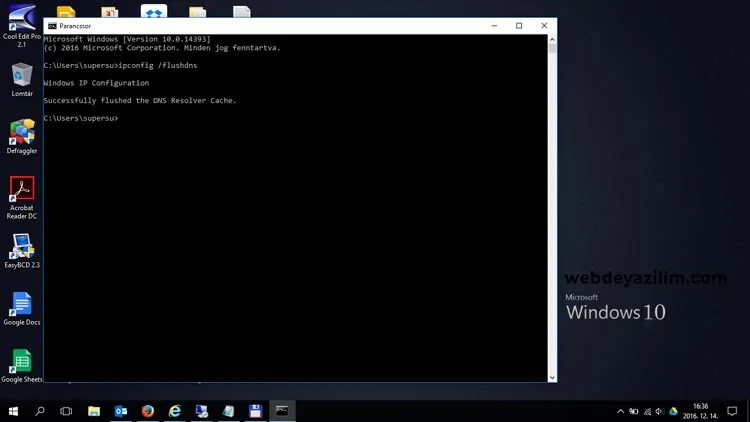Open the volume speaker tray icon
Screen dimensions: 750x422
(660, 411)
